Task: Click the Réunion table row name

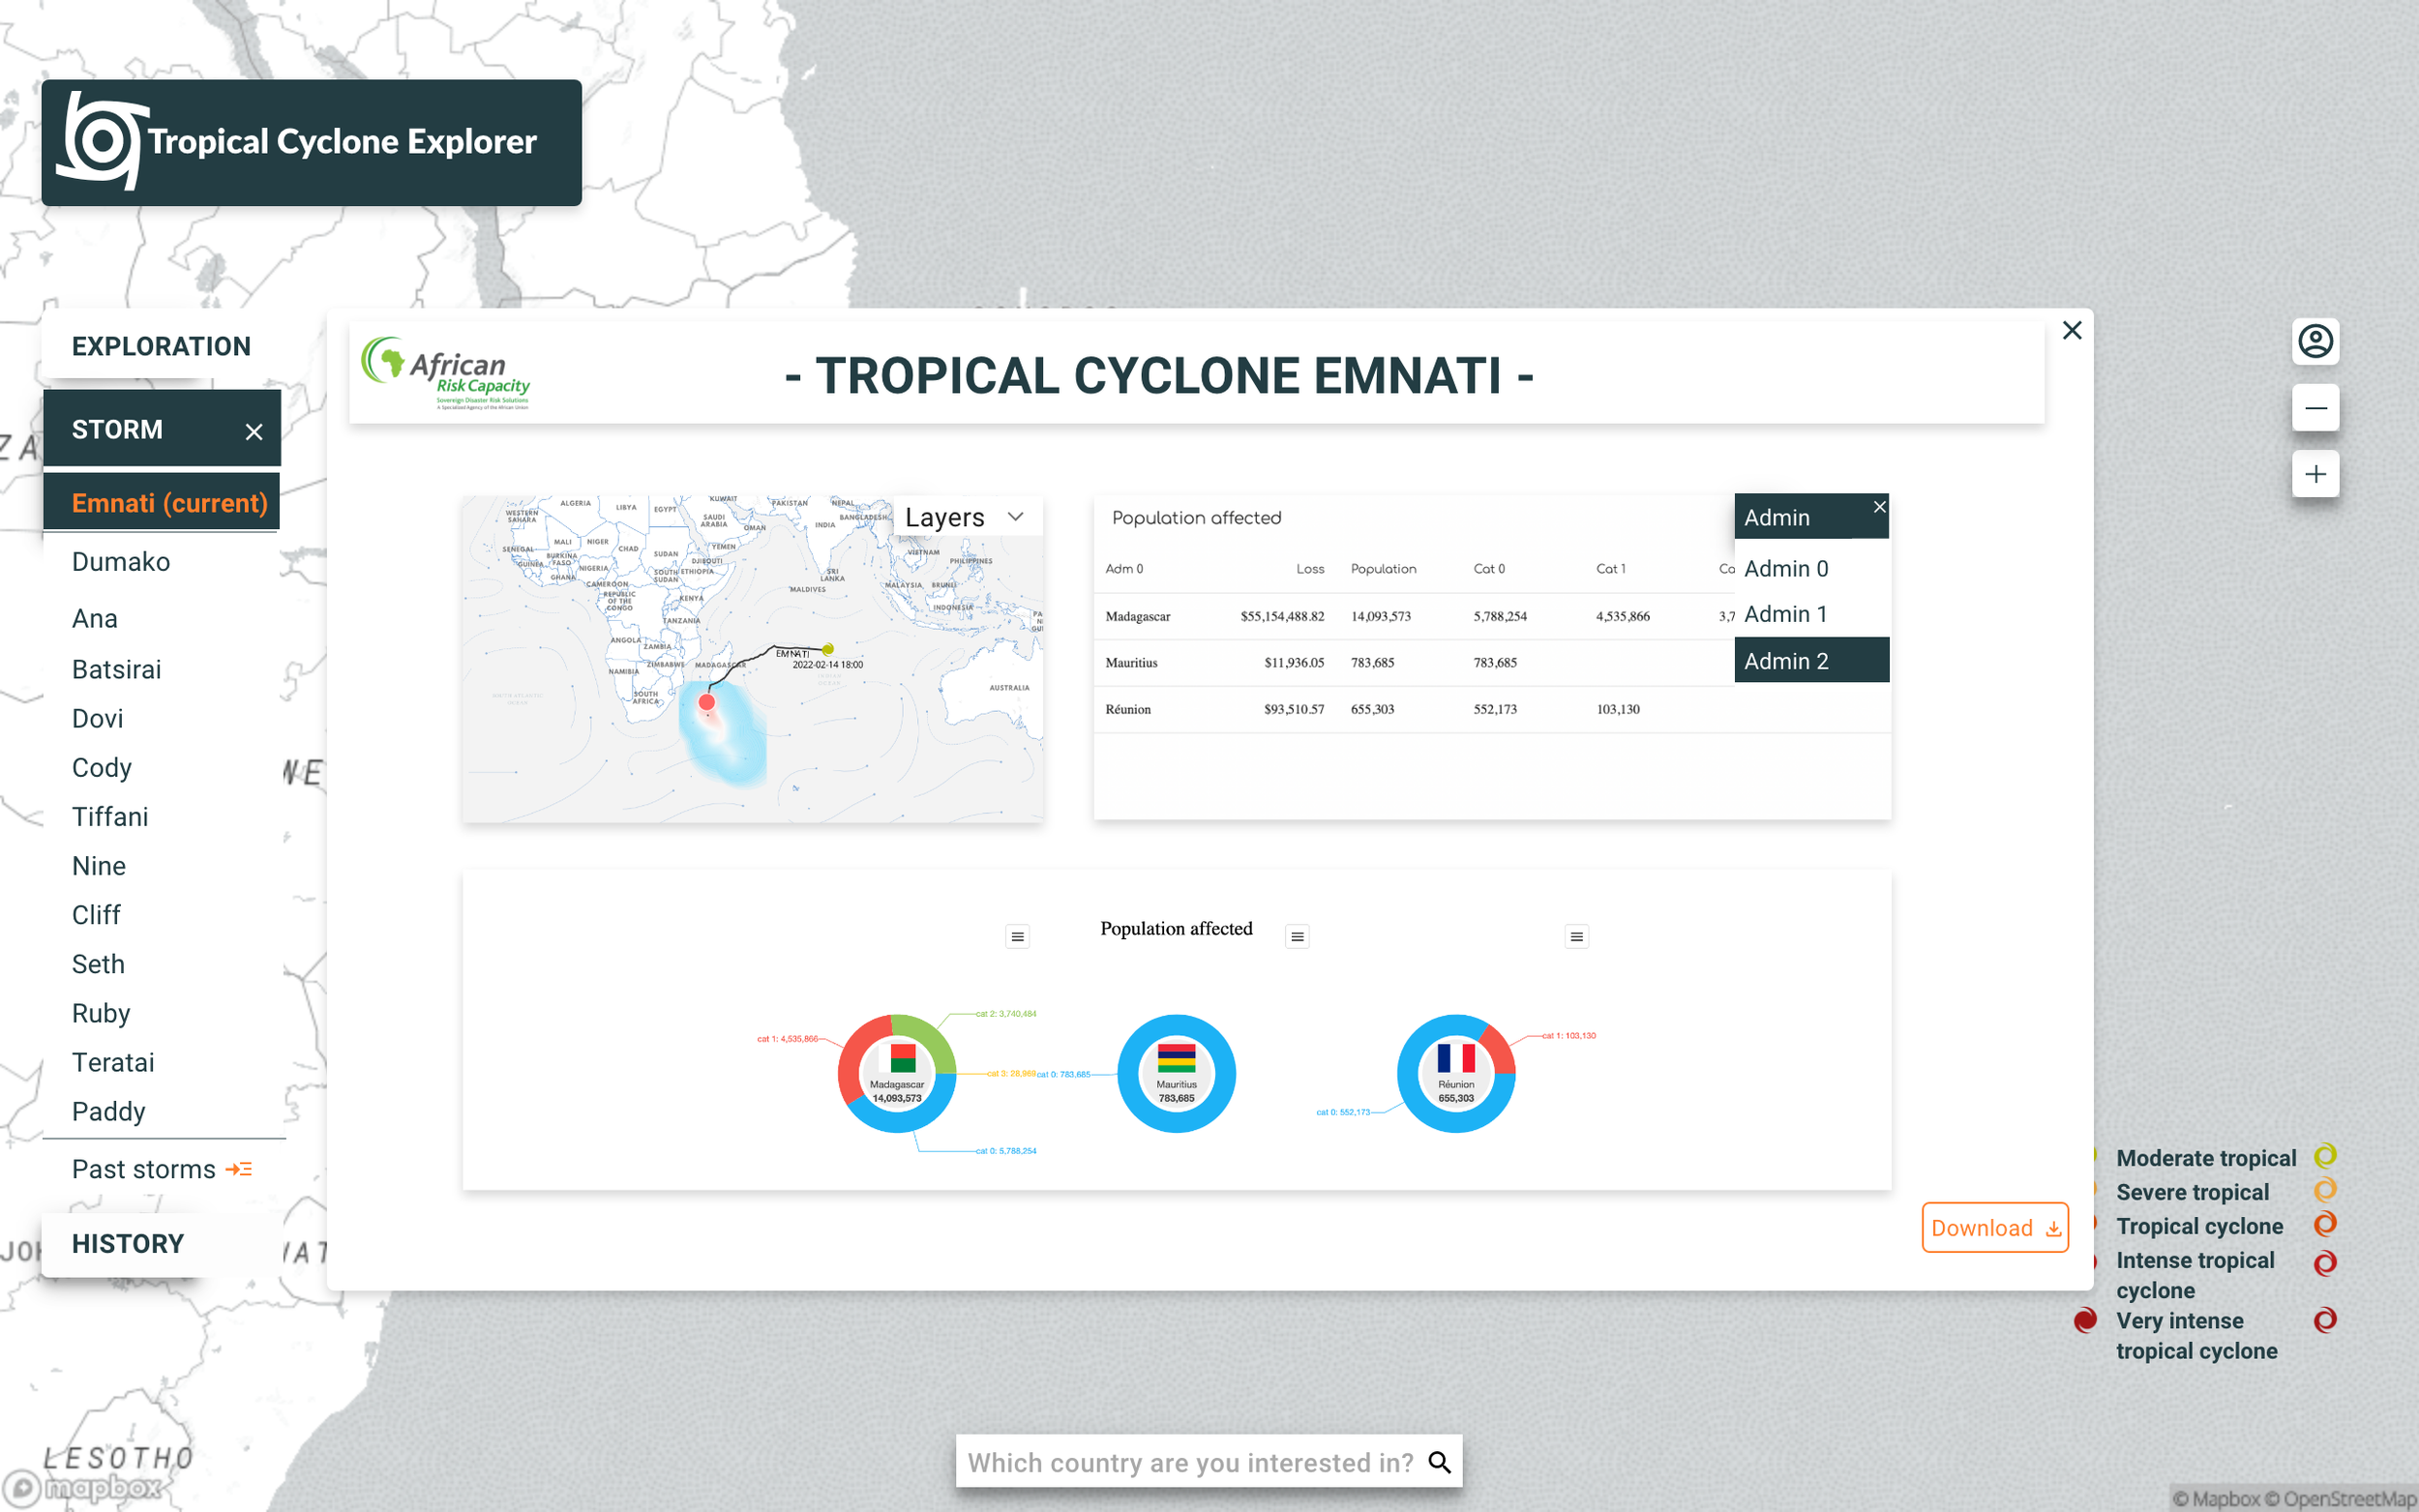Action: click(1128, 709)
